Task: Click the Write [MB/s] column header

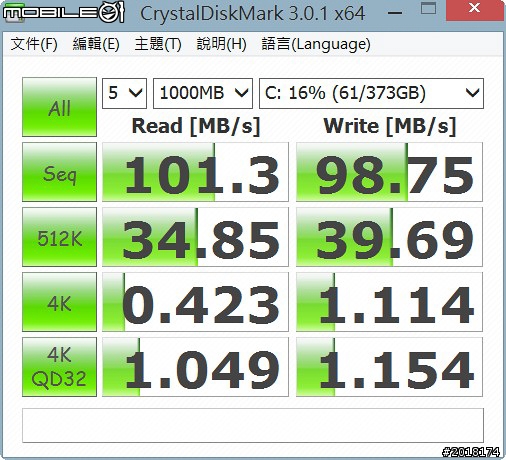Action: [x=390, y=126]
